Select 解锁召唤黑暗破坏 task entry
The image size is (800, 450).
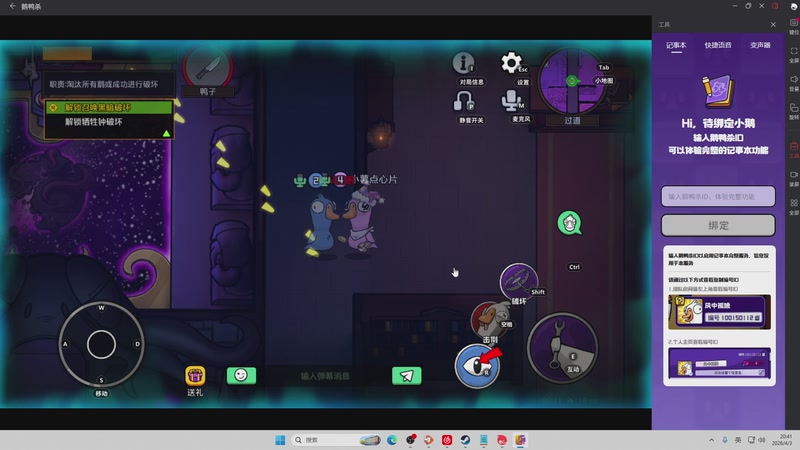109,108
